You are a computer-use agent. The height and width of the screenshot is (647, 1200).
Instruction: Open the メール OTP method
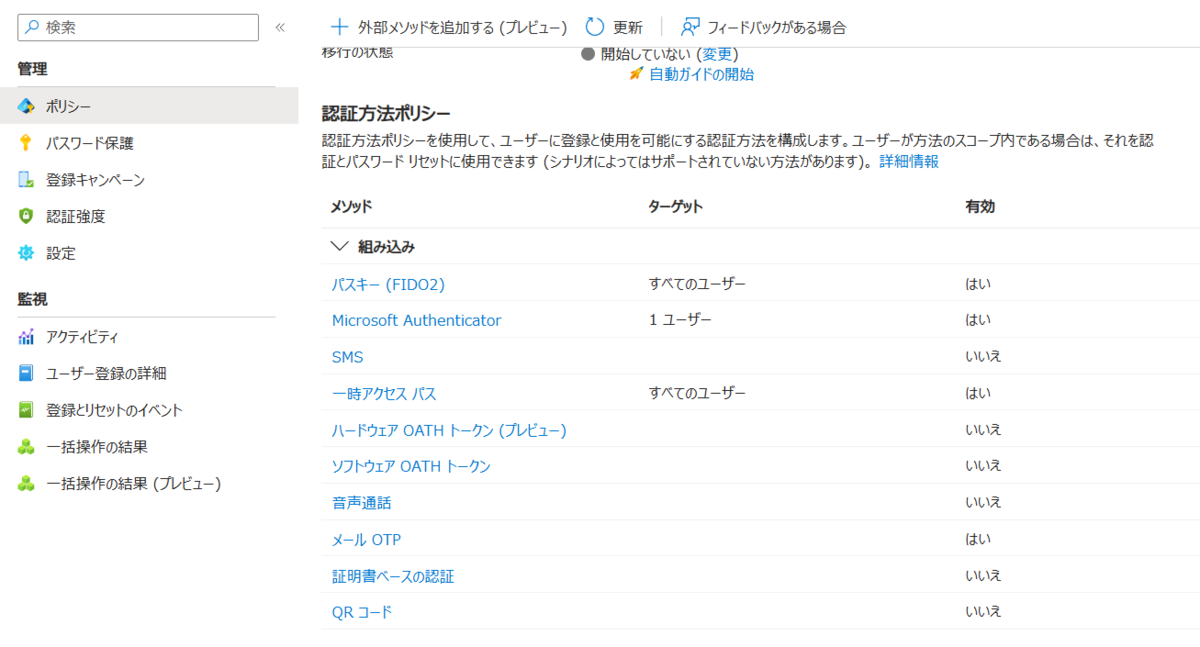pyautogui.click(x=366, y=540)
